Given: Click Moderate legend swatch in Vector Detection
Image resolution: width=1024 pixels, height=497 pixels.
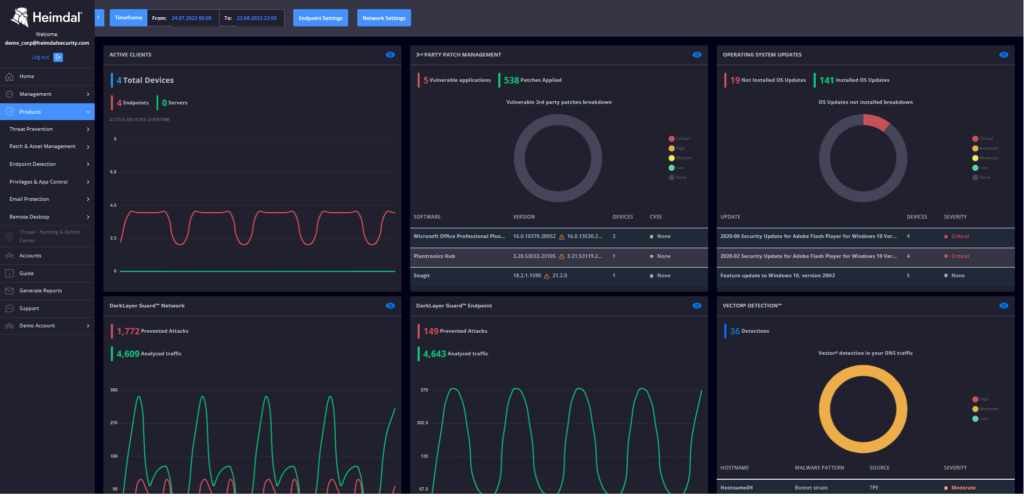Looking at the screenshot, I should [976, 409].
